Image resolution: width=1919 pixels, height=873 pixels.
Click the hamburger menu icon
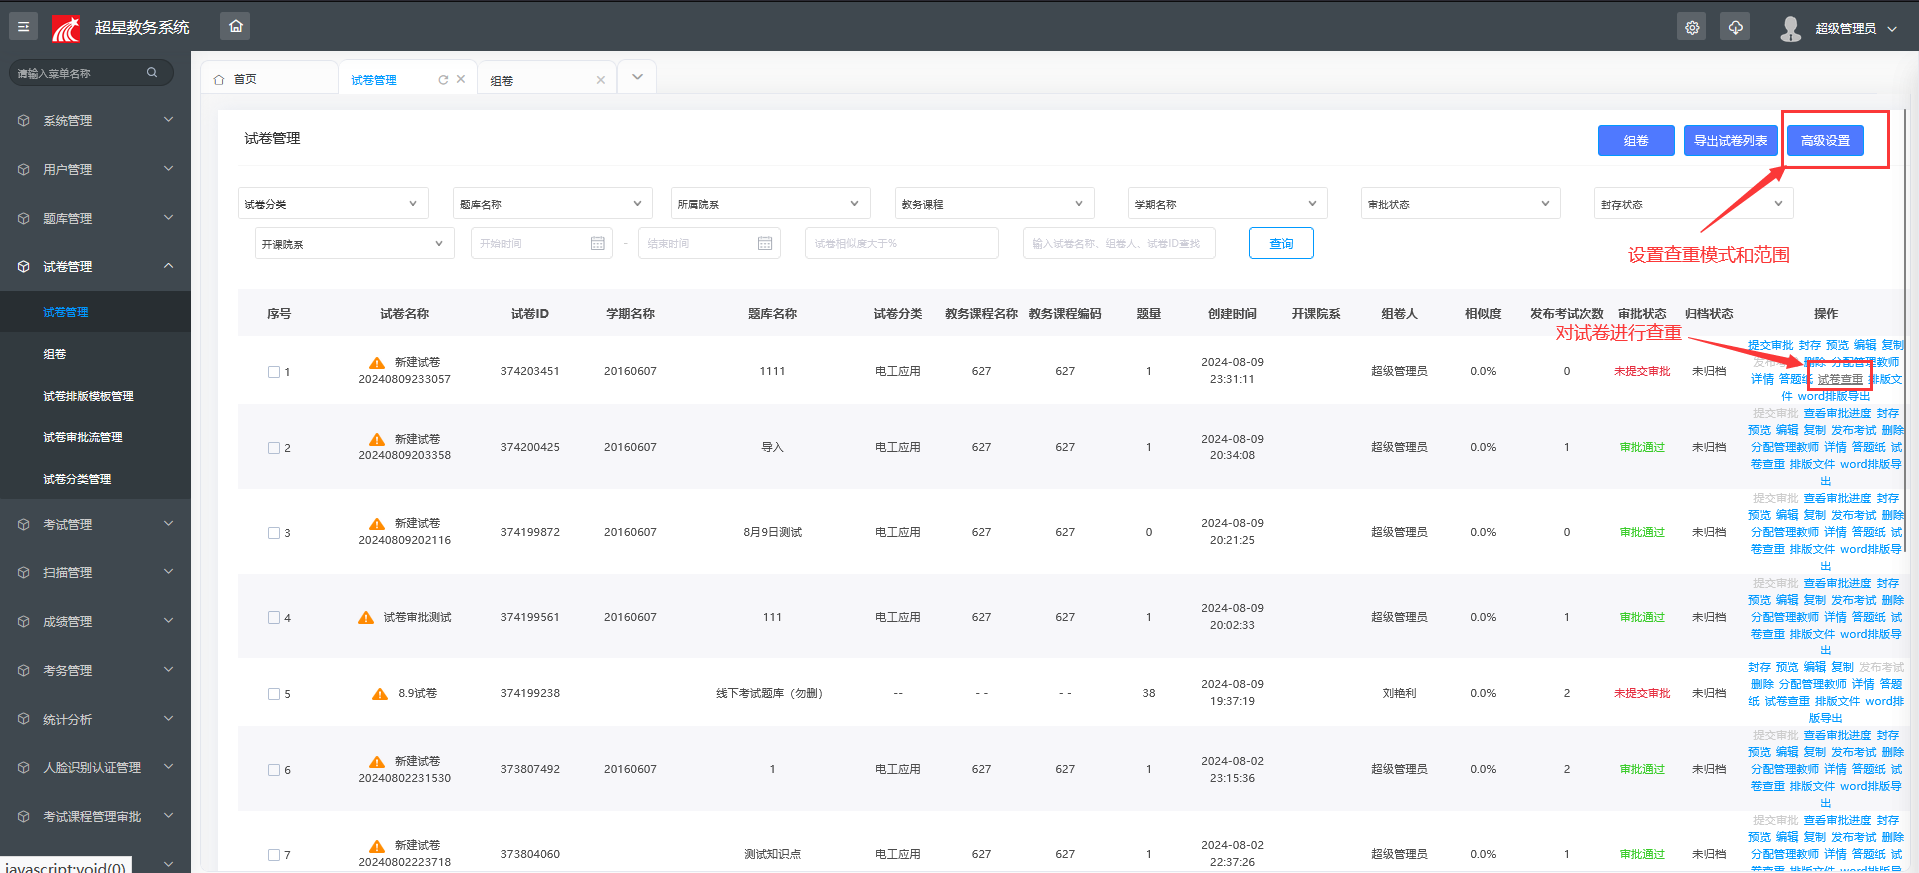(23, 27)
